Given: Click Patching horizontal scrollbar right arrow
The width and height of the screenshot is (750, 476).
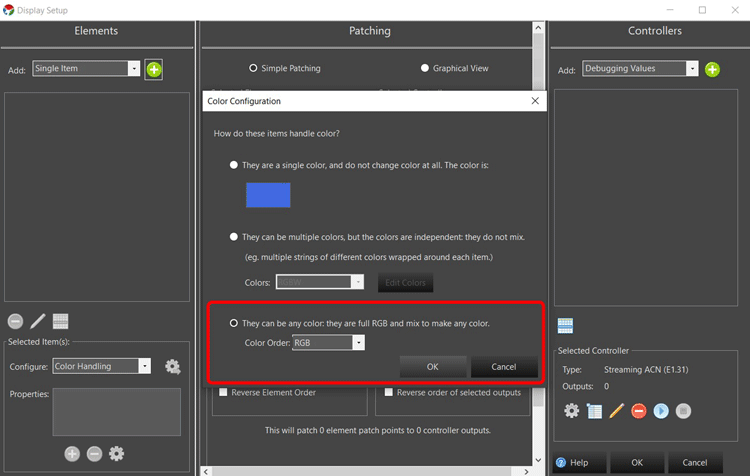Looking at the screenshot, I should 526,472.
